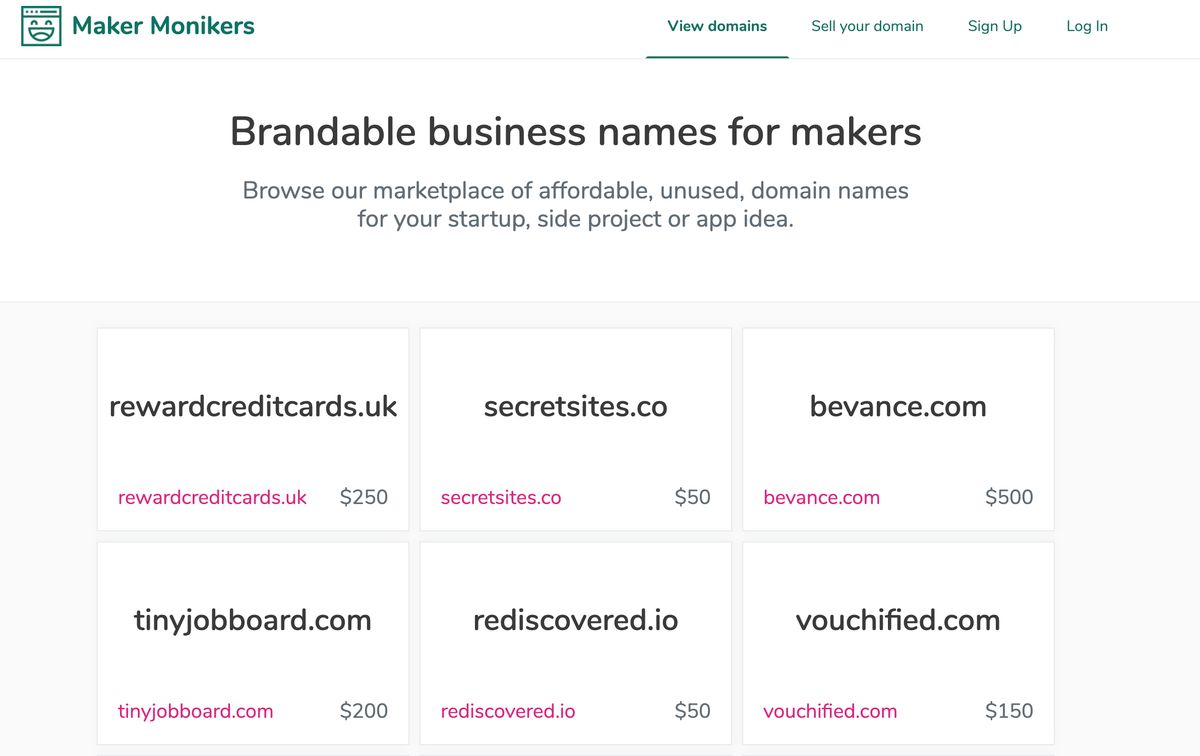Select the rewardcreditcards.uk listing card
1200x756 pixels.
pos(252,407)
